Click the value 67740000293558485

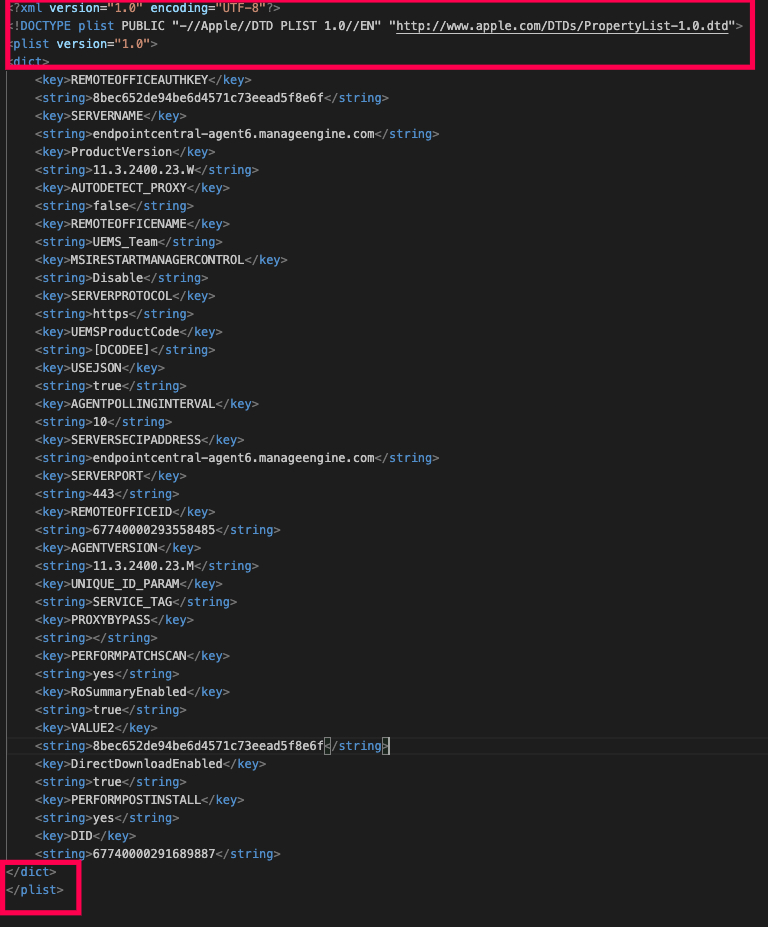pos(154,530)
